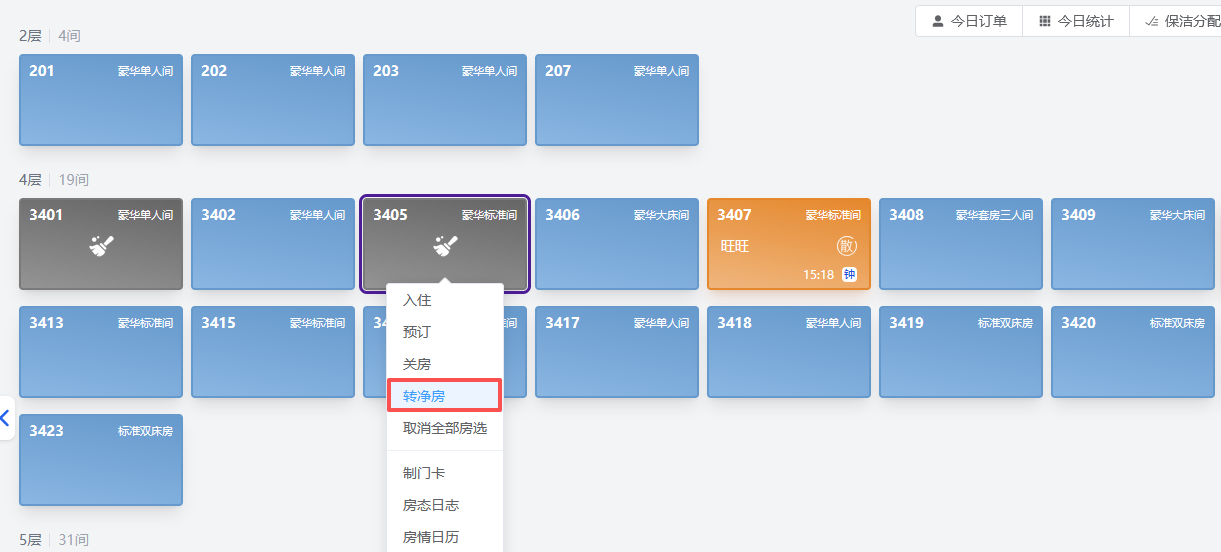
Task: Select room card 202
Action: click(273, 100)
